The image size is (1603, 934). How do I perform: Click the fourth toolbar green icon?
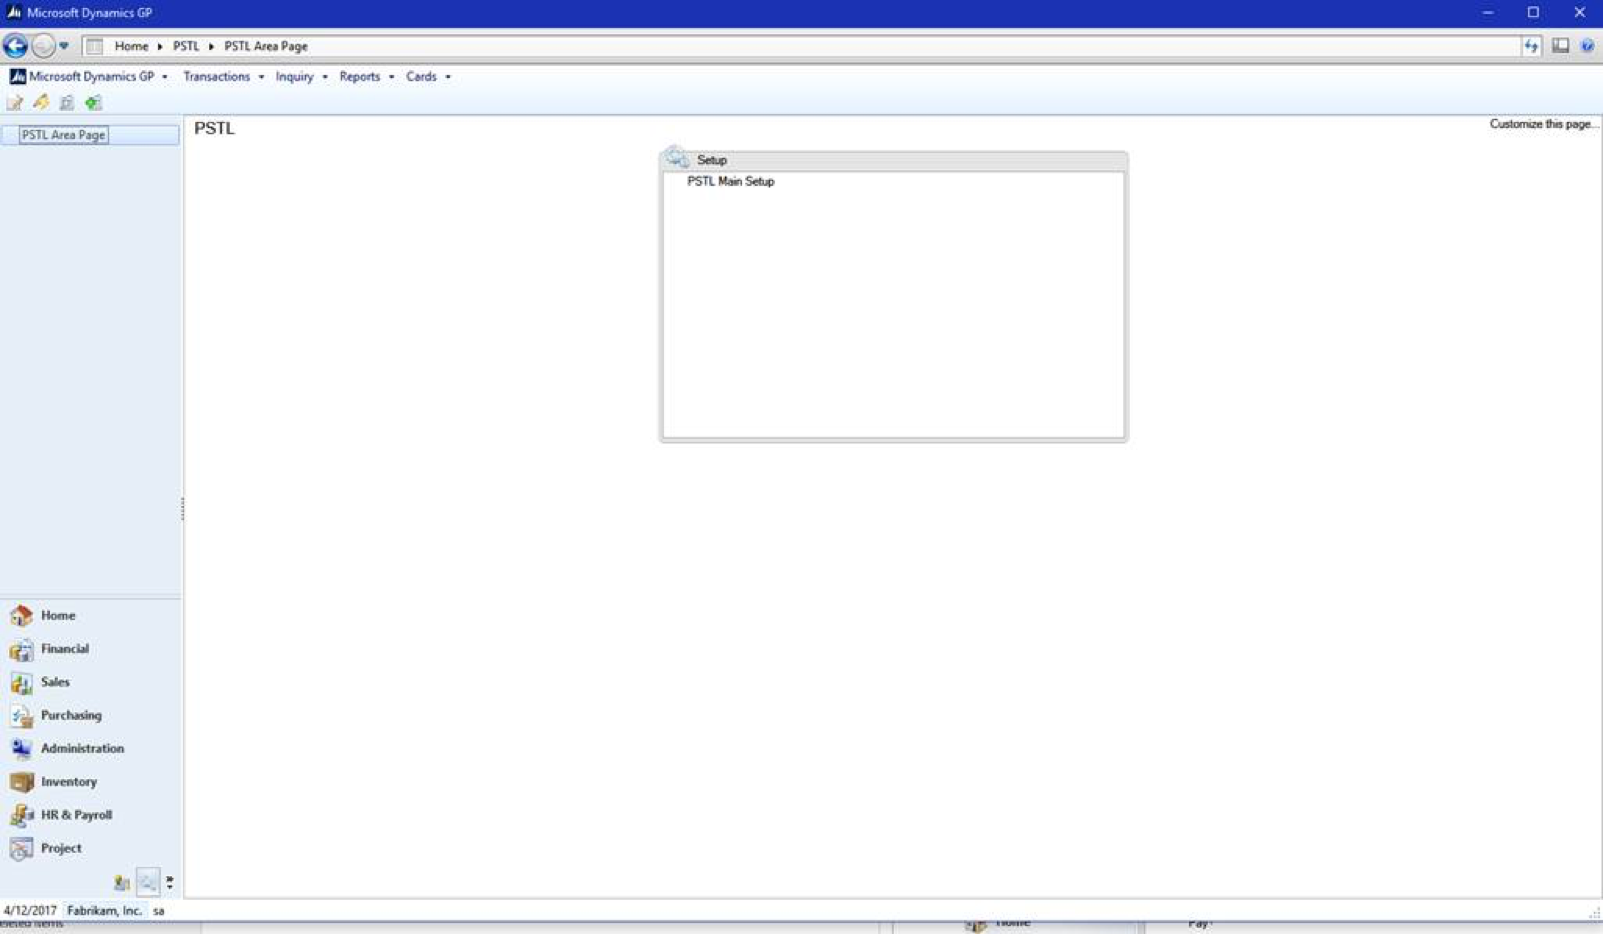[x=93, y=102]
